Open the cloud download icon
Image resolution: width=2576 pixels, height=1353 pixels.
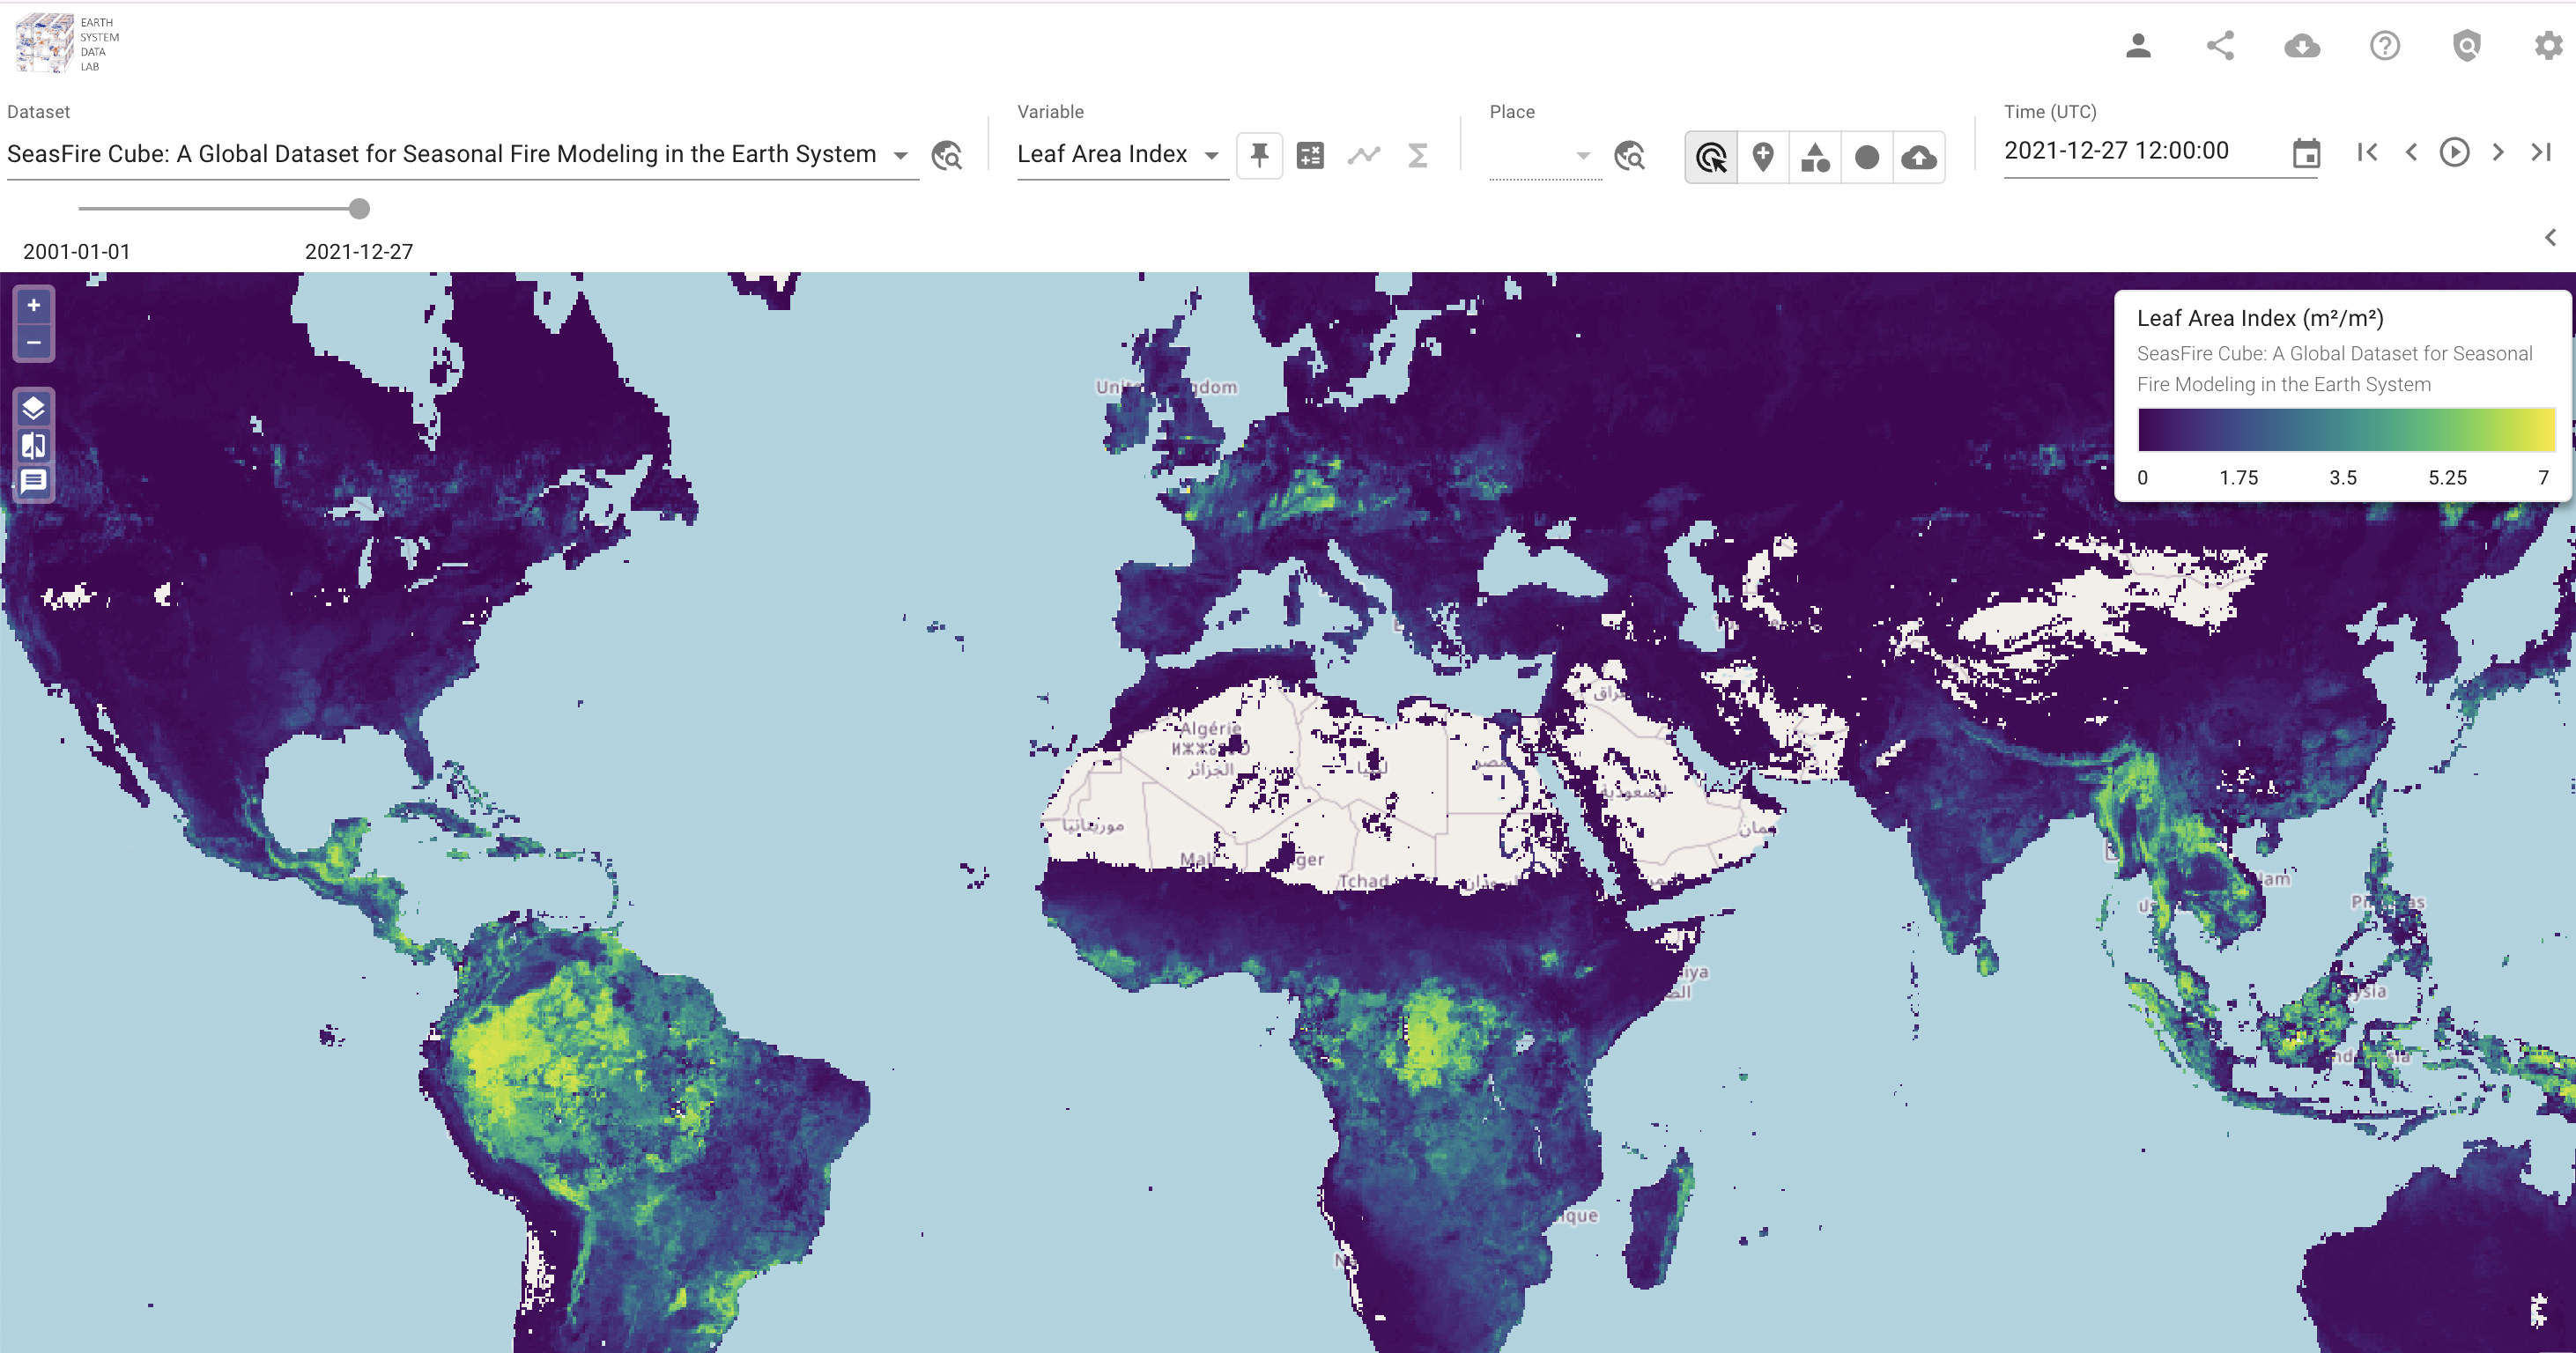[x=2302, y=46]
